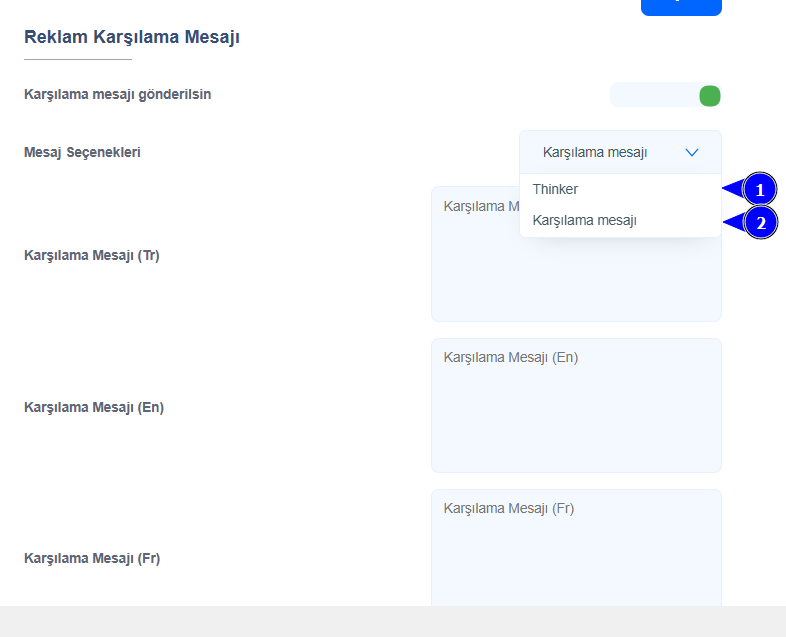Click the Reklam Karşılama Mesajı heading
Image resolution: width=786 pixels, height=637 pixels.
(132, 37)
